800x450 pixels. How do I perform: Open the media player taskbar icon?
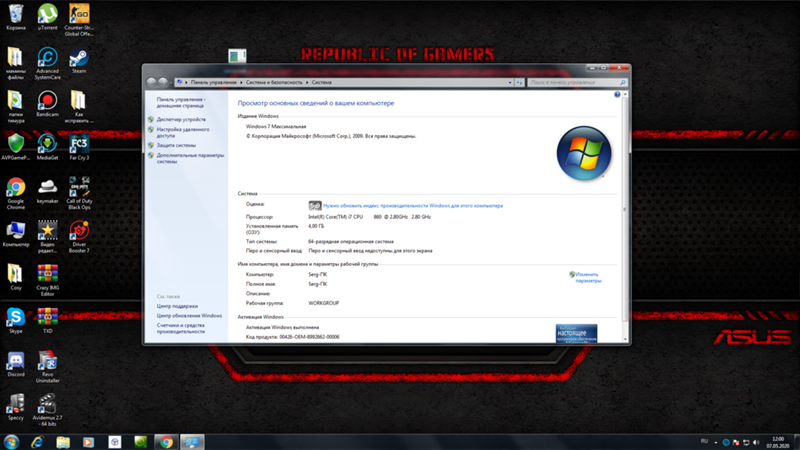click(x=89, y=442)
